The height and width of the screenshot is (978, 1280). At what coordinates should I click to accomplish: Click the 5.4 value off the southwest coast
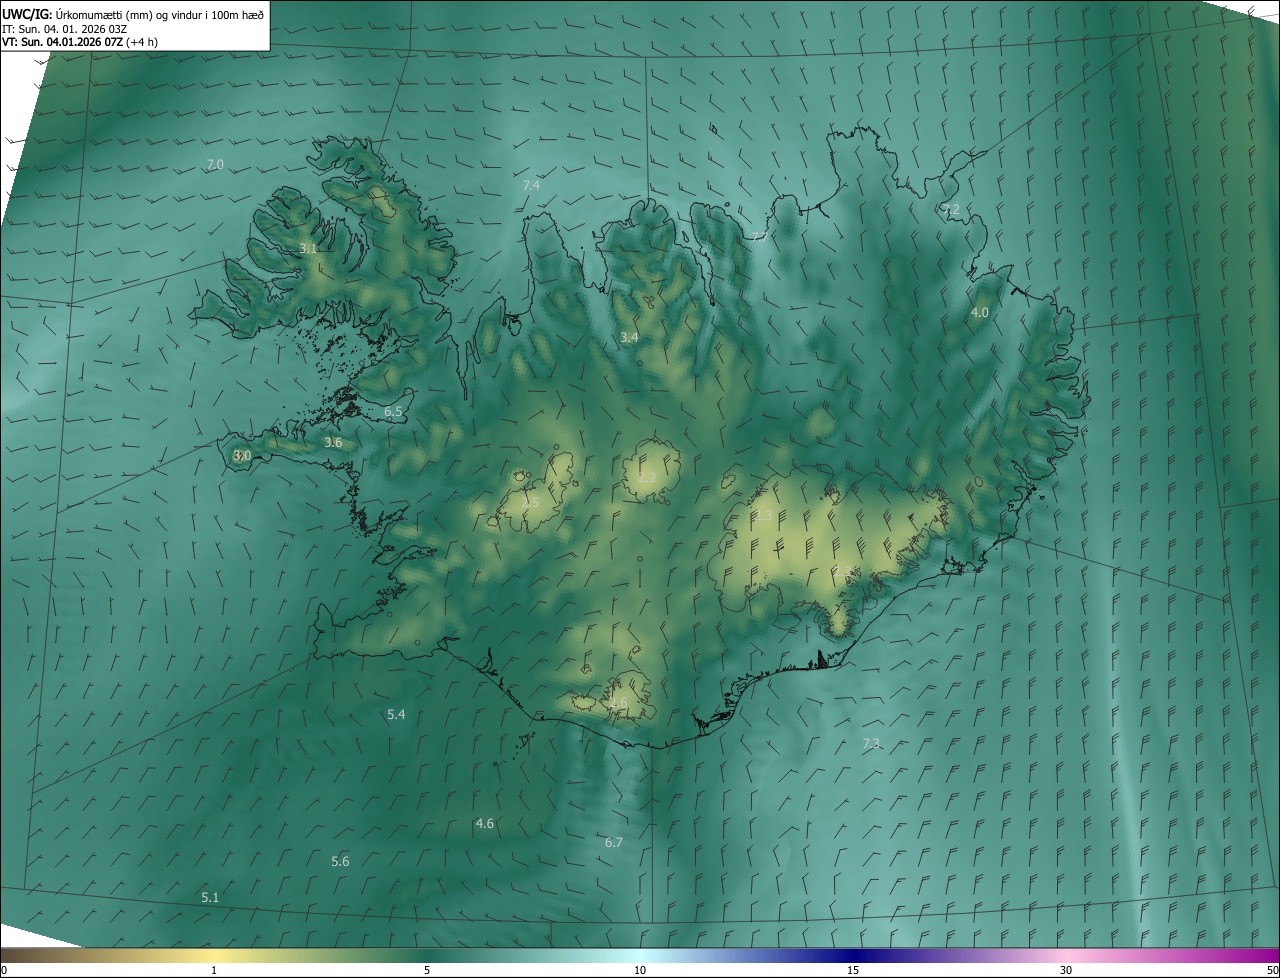(x=396, y=714)
